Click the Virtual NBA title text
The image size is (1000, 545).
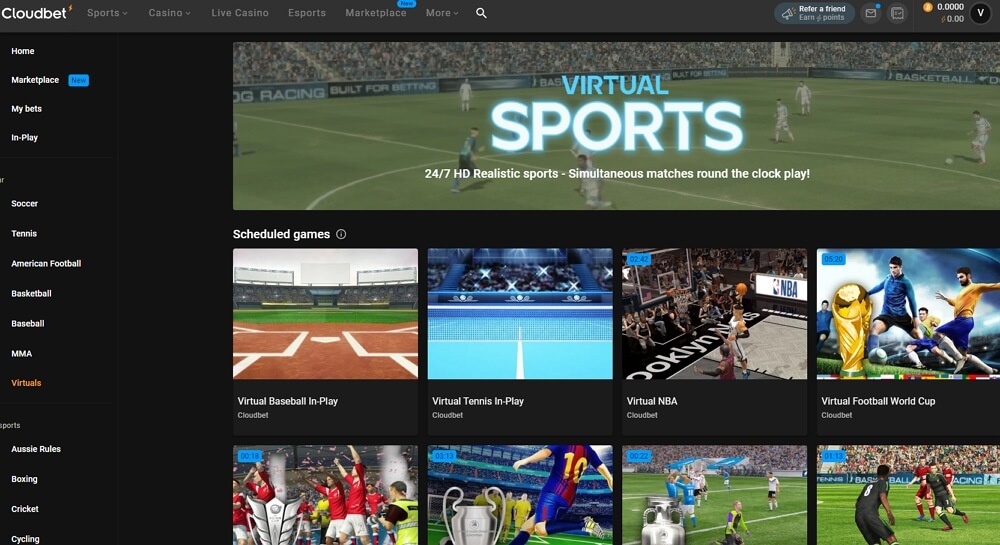(652, 401)
